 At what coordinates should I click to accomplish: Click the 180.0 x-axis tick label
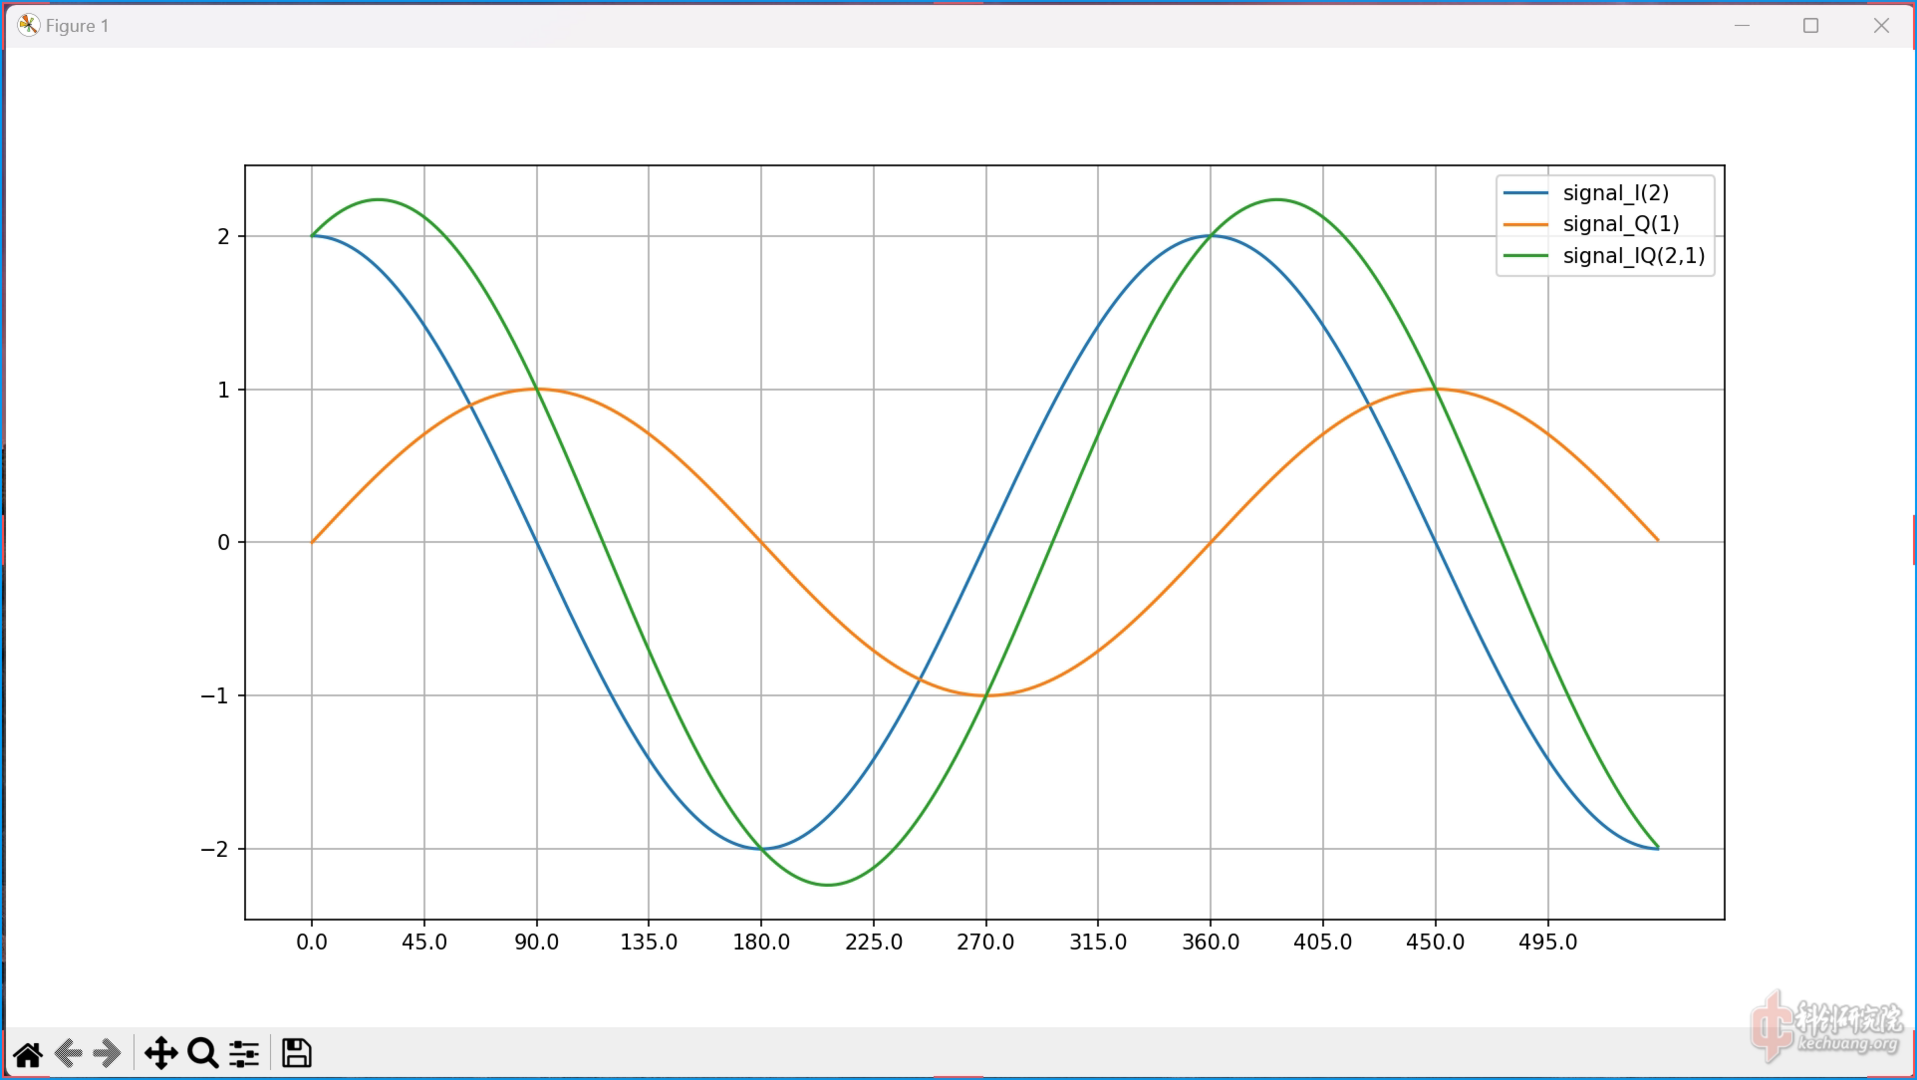(761, 942)
